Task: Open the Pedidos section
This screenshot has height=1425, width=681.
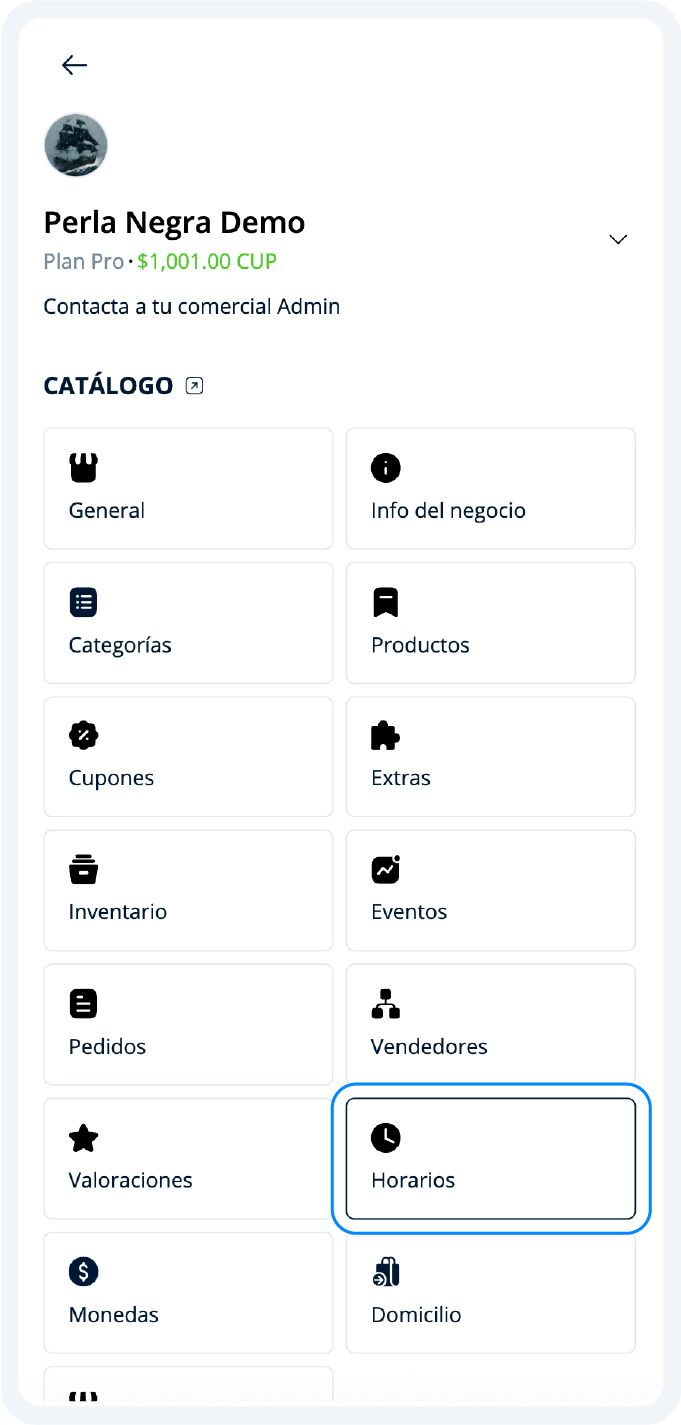Action: pyautogui.click(x=188, y=1024)
